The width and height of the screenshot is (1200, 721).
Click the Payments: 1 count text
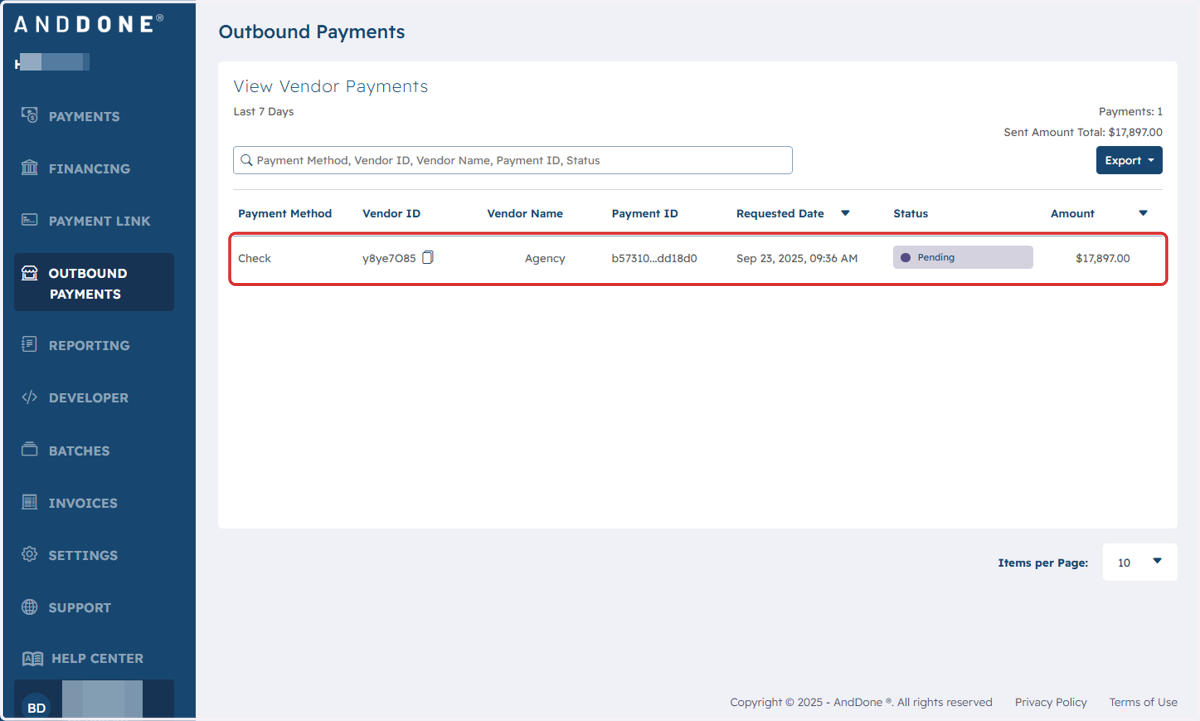click(x=1130, y=112)
